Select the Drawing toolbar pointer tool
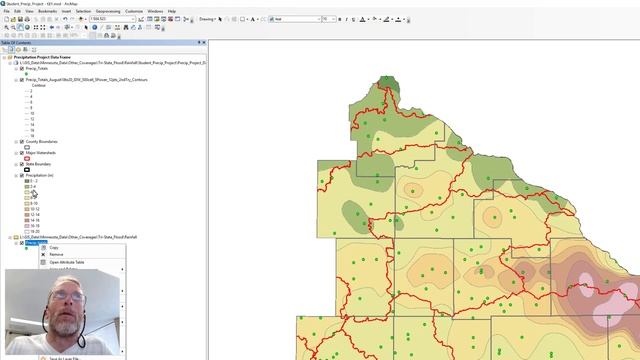 [220, 19]
